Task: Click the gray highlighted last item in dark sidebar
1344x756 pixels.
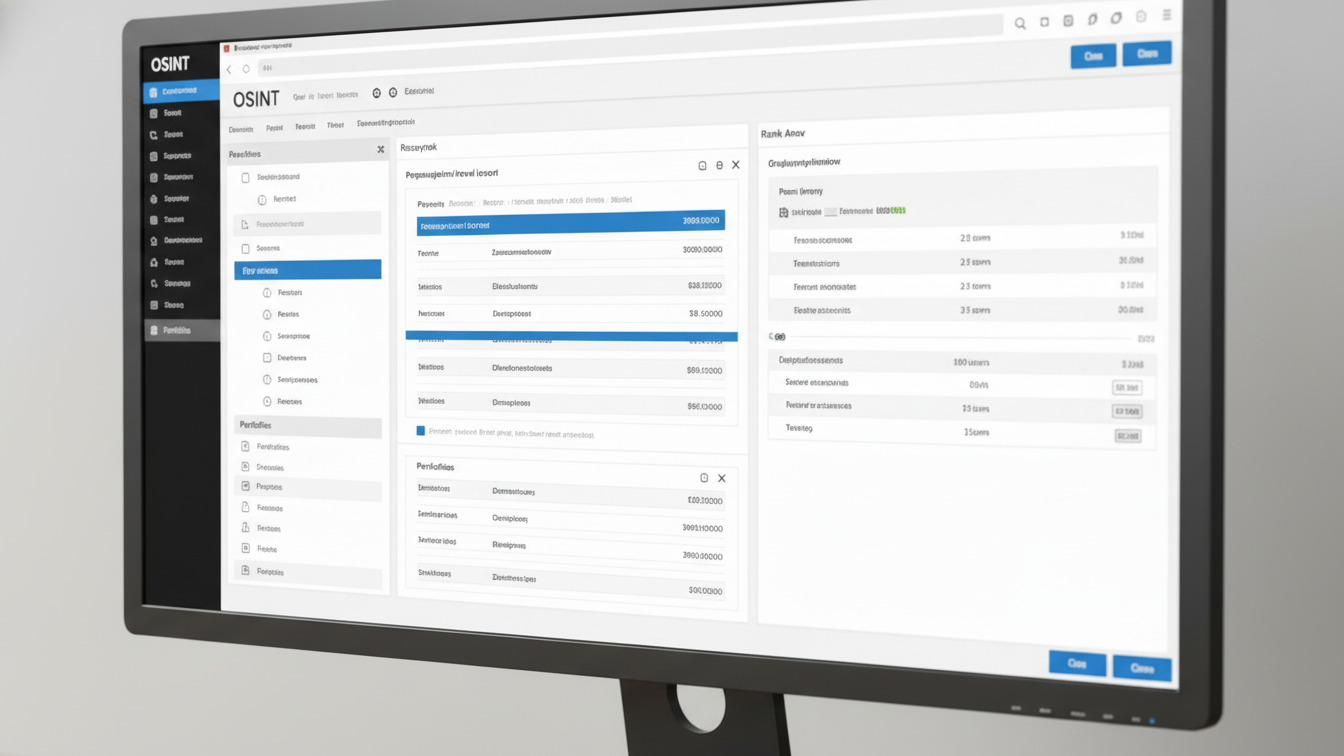Action: (181, 330)
